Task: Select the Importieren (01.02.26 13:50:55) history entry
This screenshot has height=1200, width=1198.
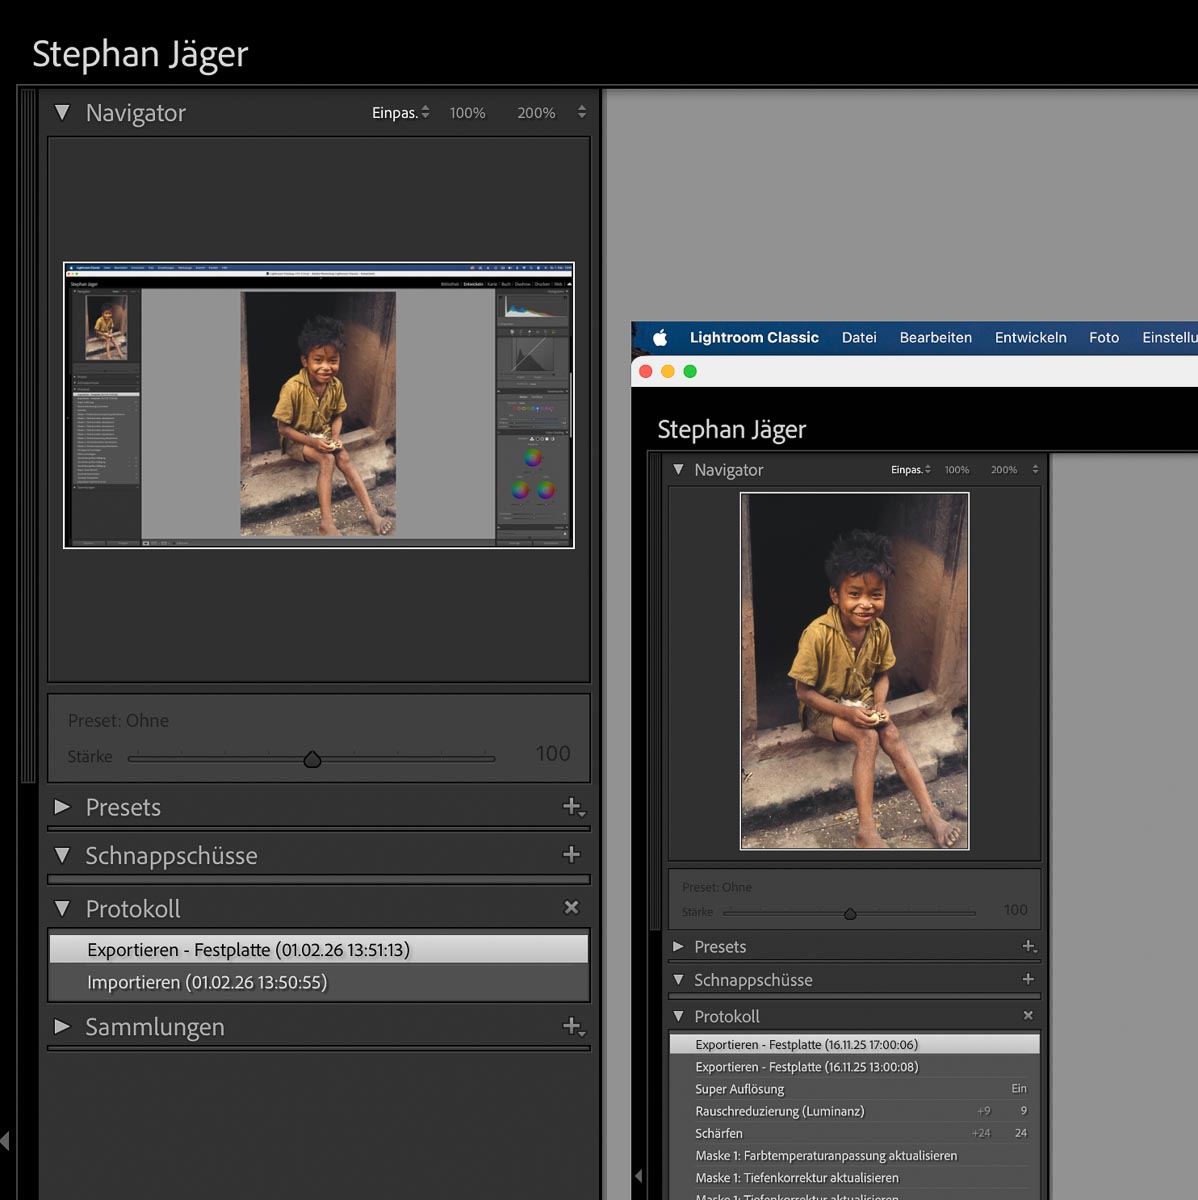Action: click(207, 983)
